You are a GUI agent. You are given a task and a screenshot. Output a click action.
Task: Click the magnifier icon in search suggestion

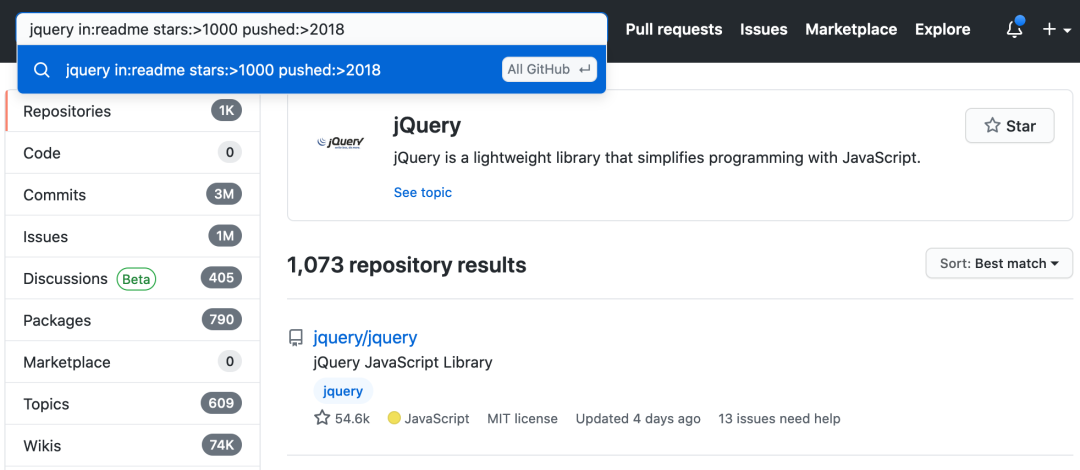click(42, 70)
